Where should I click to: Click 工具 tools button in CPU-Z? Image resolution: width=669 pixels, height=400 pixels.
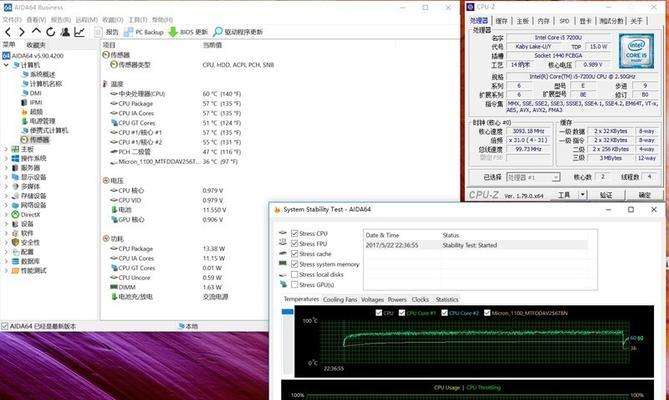coord(564,195)
